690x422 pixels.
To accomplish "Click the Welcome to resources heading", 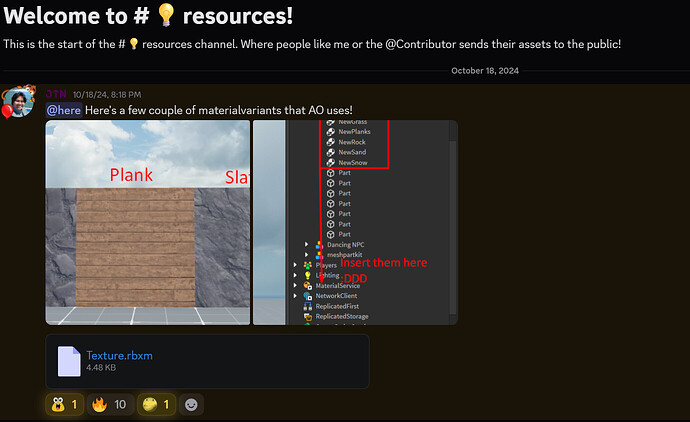I will point(148,16).
